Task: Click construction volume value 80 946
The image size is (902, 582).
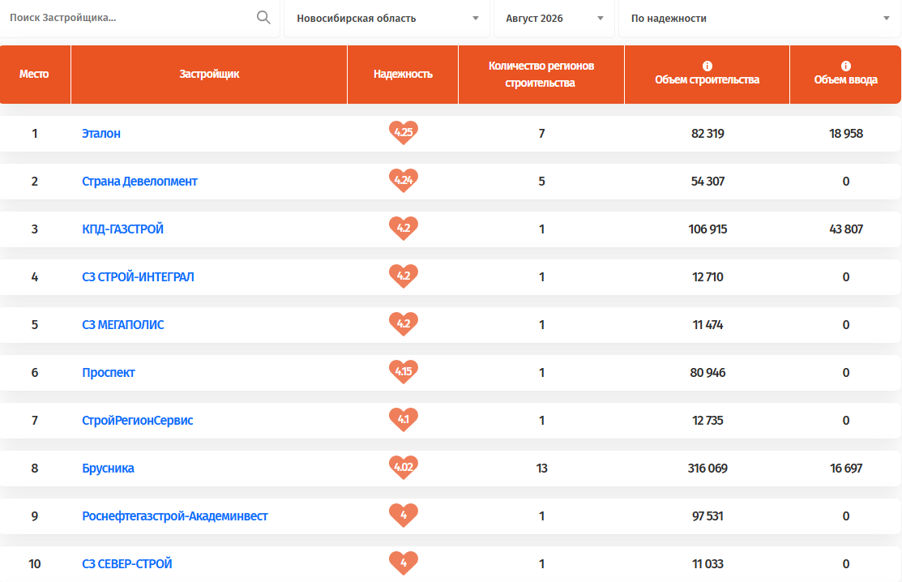Action: click(x=708, y=372)
